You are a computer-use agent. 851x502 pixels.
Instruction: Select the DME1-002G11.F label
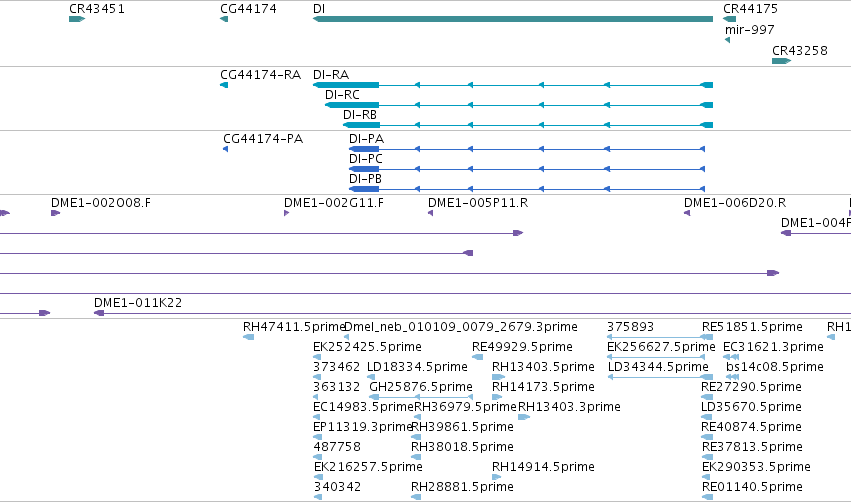(334, 203)
